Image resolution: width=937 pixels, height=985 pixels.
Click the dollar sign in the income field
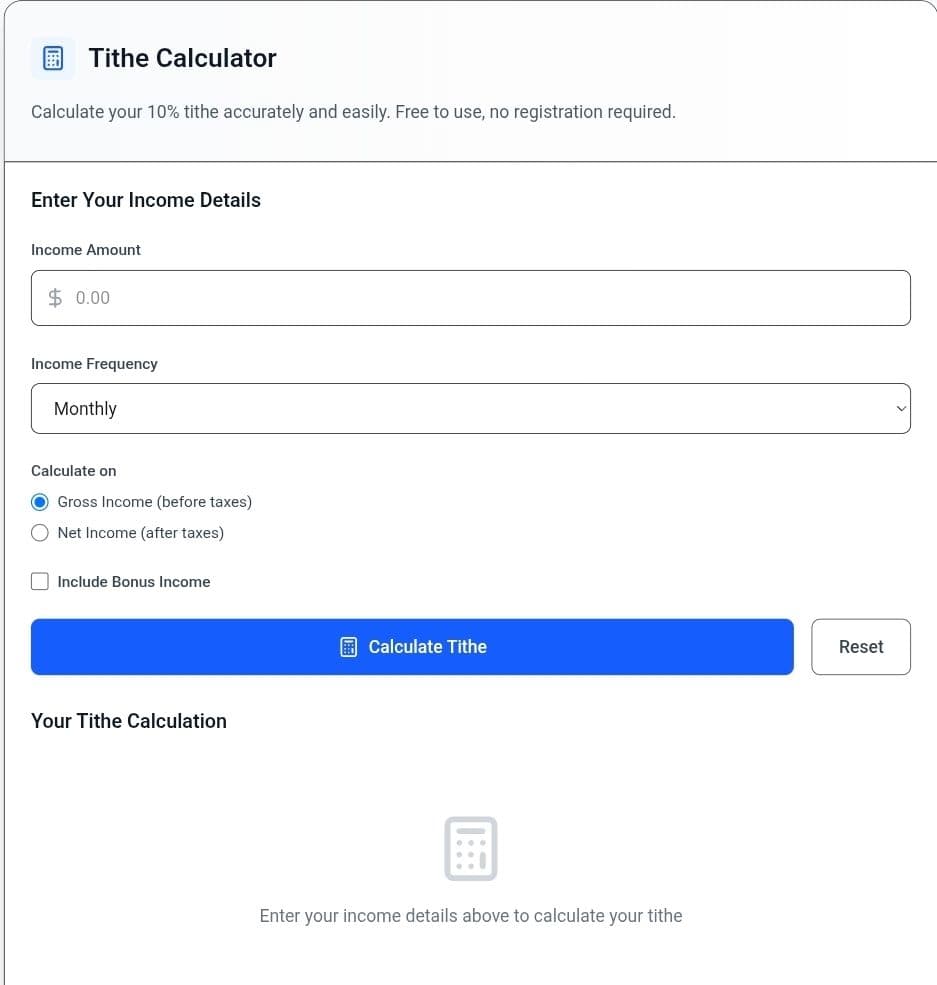pos(55,297)
